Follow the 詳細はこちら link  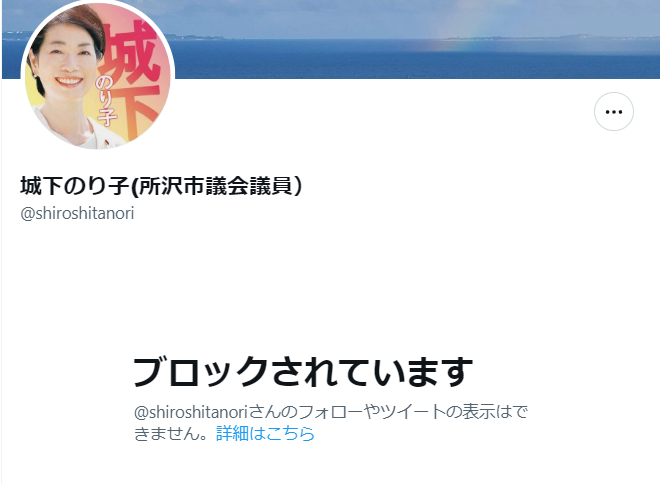pyautogui.click(x=265, y=433)
